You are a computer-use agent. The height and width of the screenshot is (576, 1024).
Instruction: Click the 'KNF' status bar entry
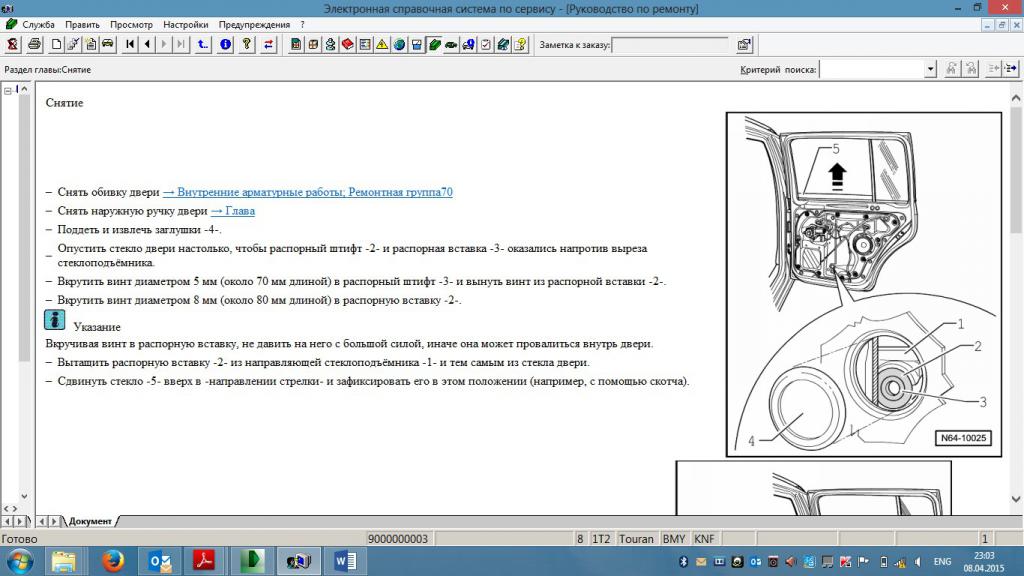(704, 539)
